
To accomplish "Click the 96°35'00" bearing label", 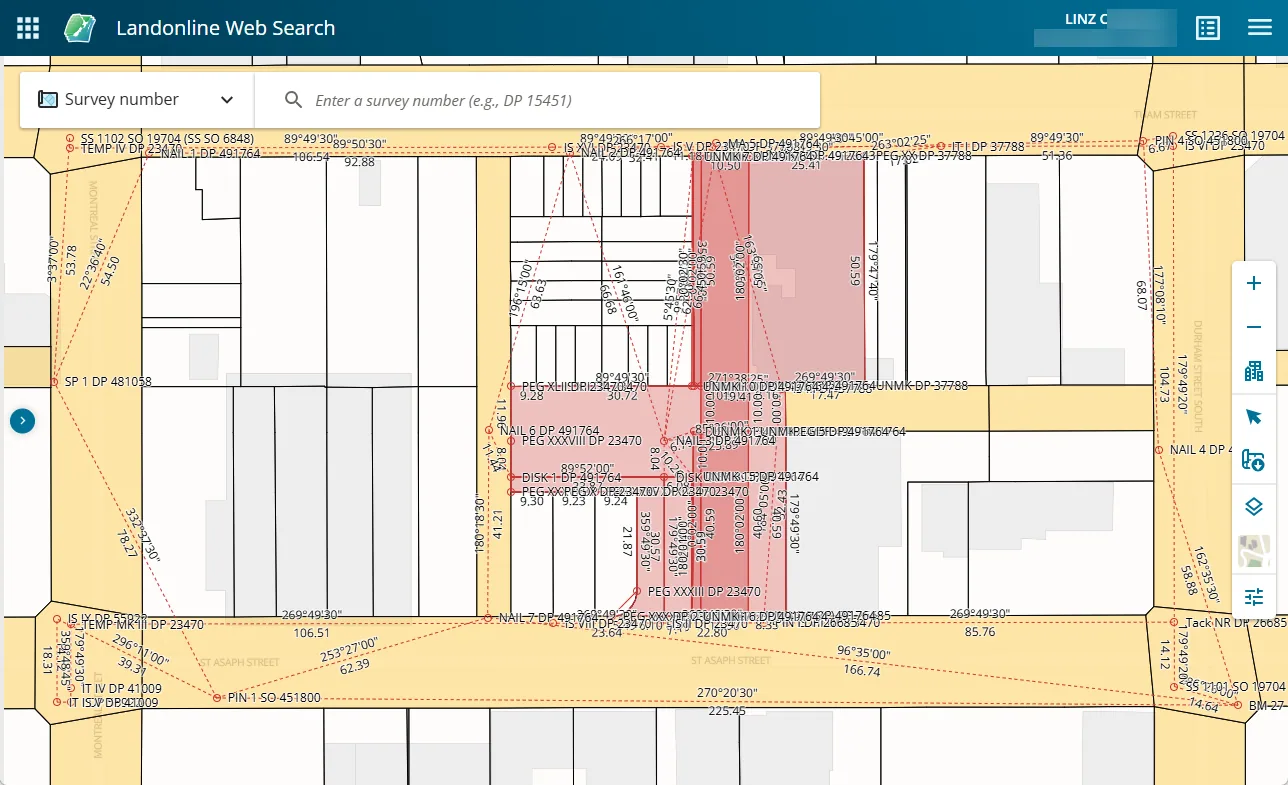I will [x=862, y=654].
